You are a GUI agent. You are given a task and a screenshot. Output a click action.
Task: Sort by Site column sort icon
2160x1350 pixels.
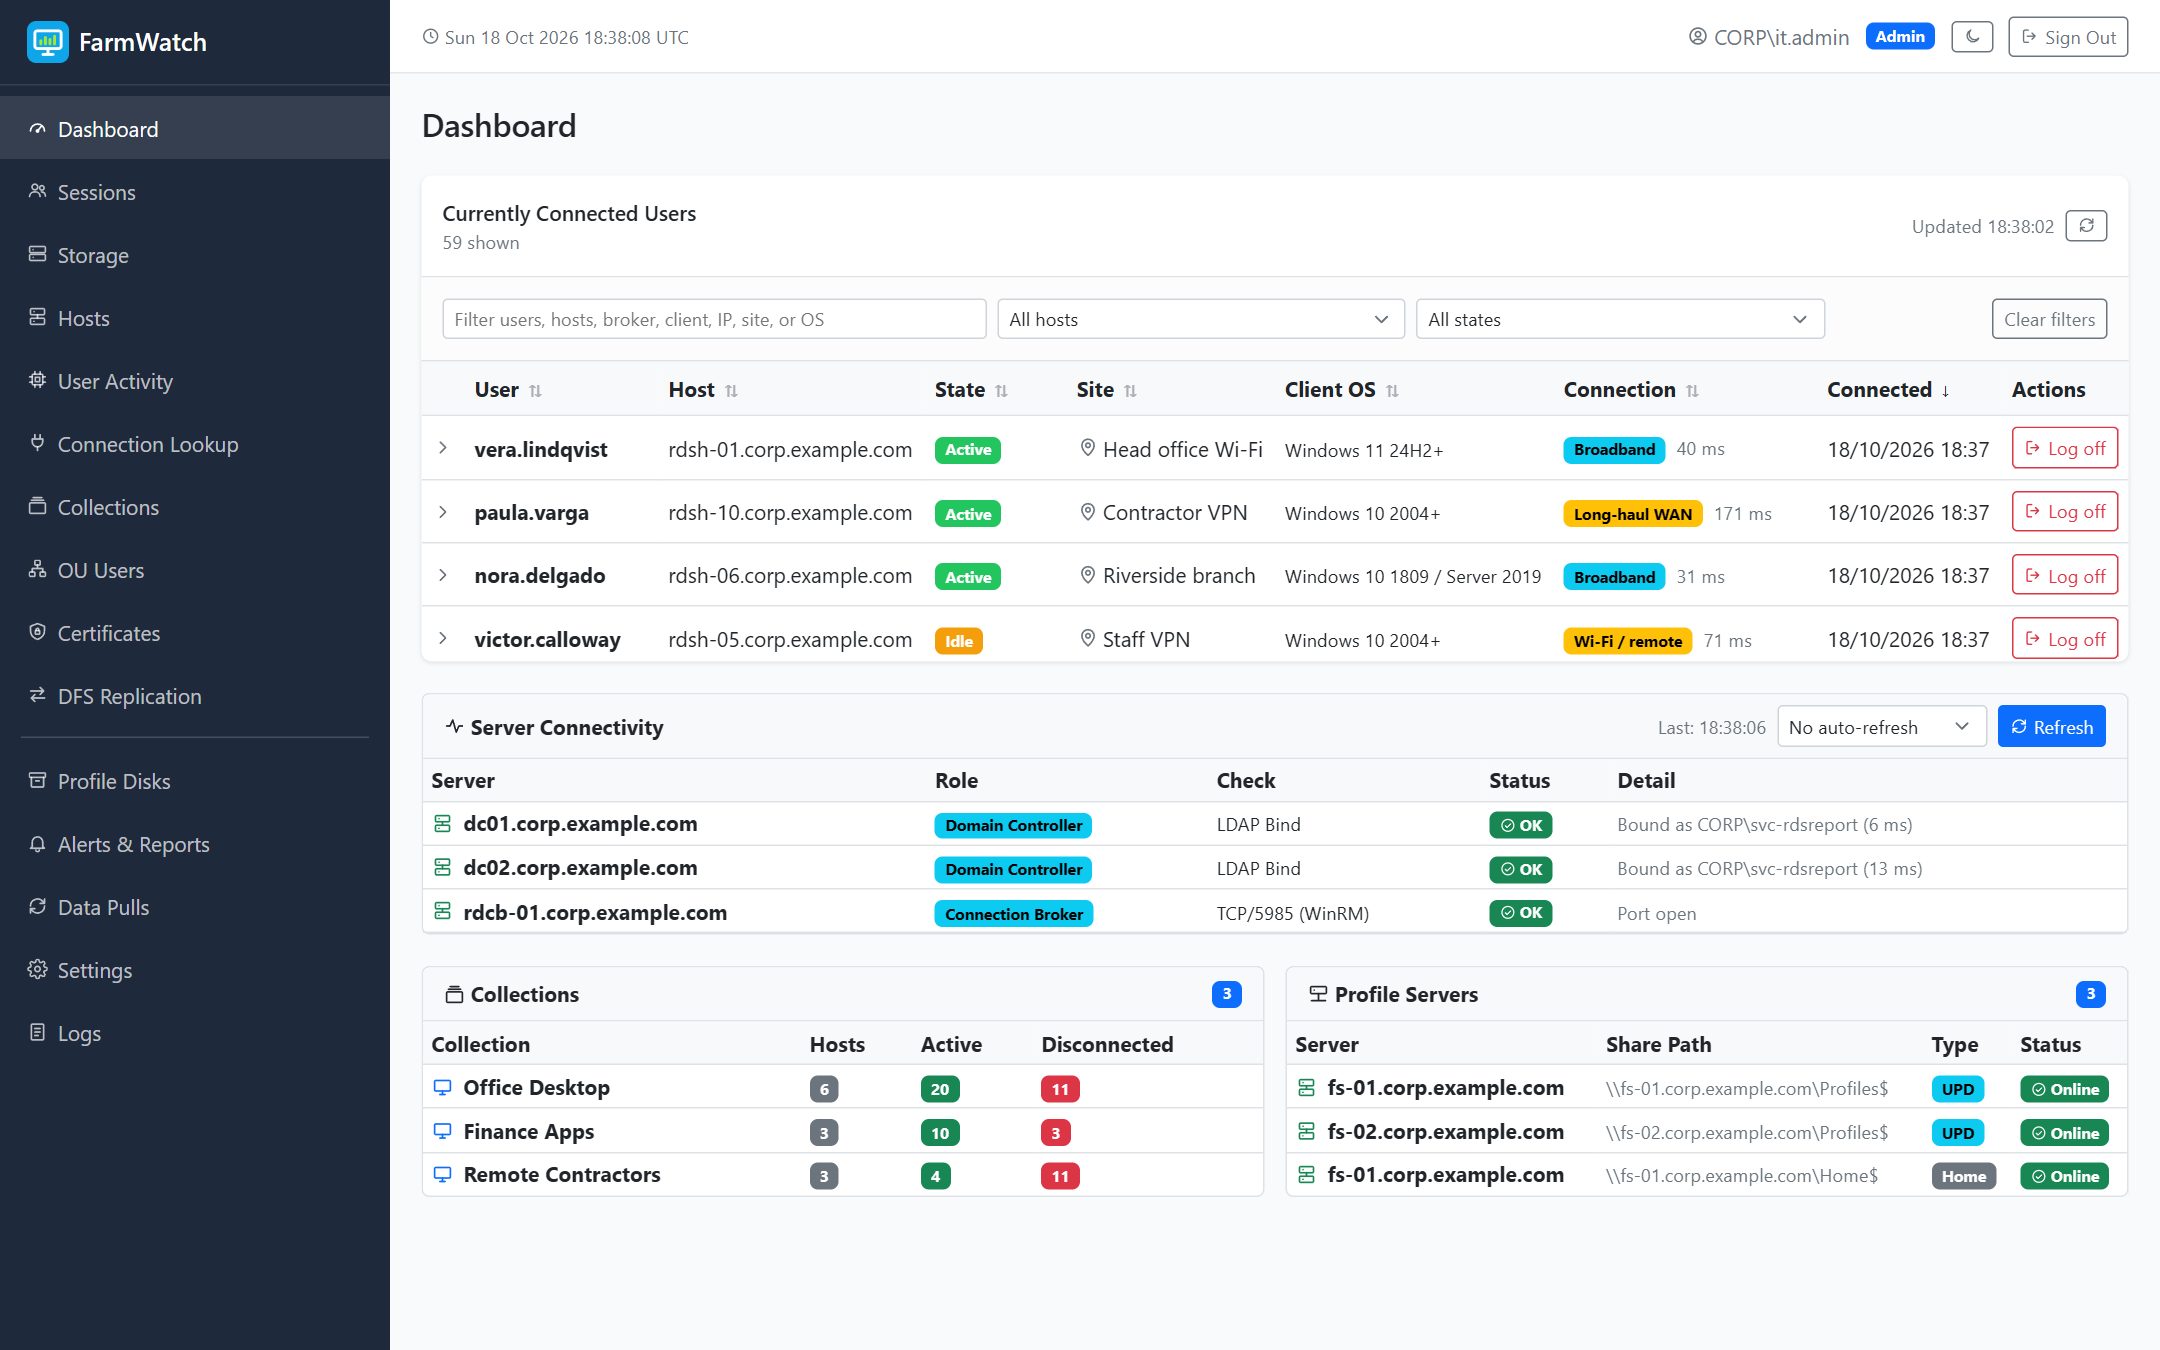coord(1130,391)
